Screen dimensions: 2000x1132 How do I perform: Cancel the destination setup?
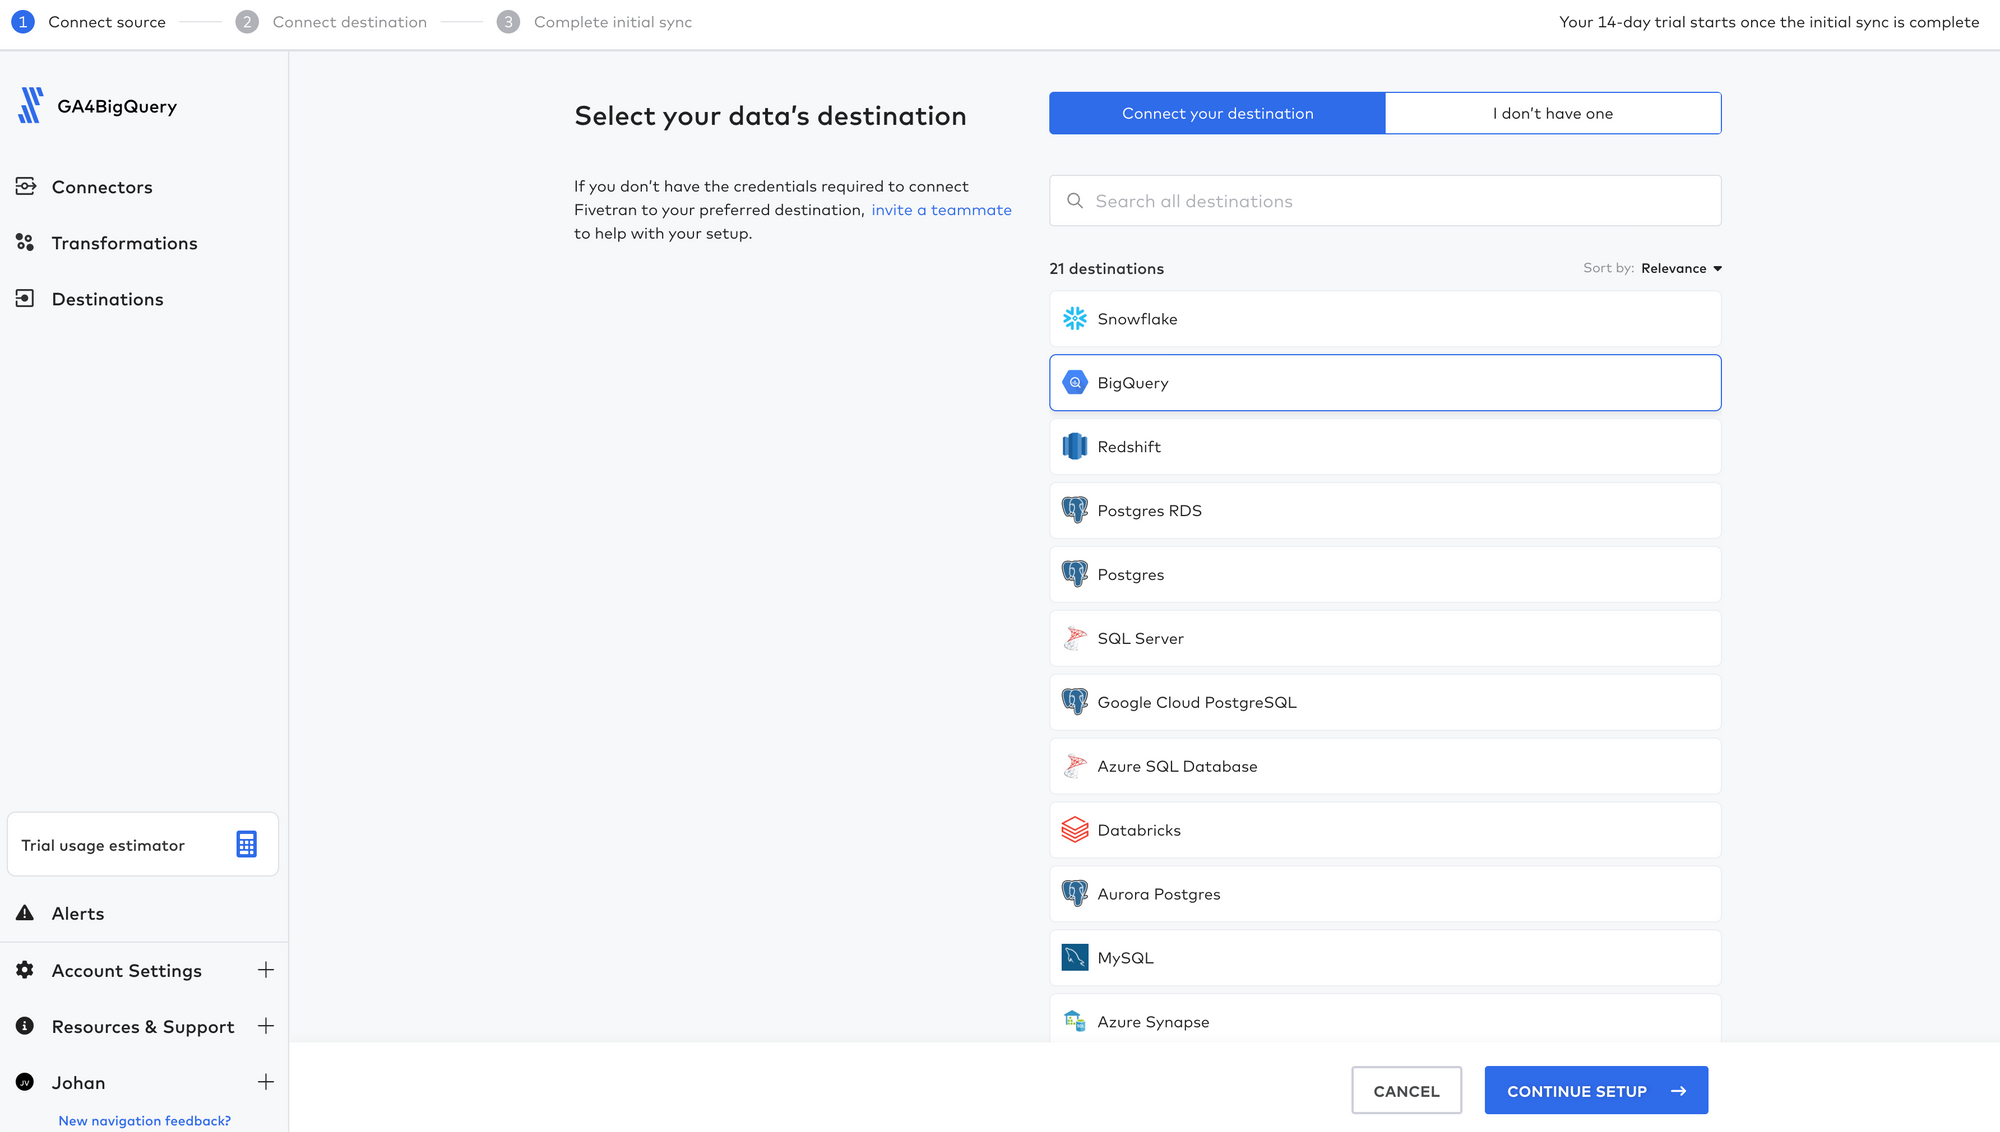pyautogui.click(x=1406, y=1090)
